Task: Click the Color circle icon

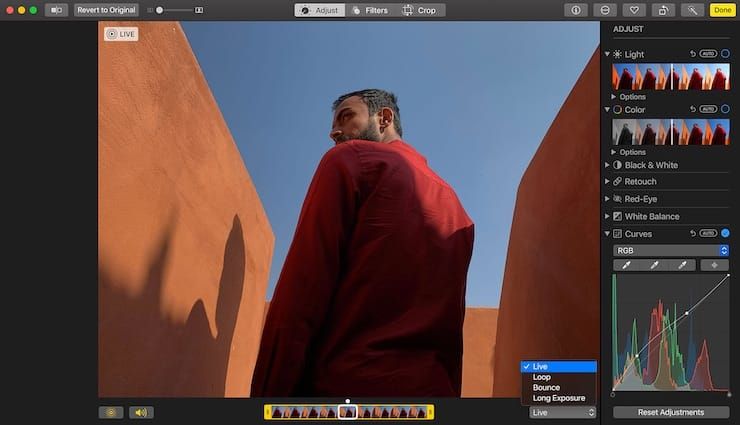Action: click(617, 109)
